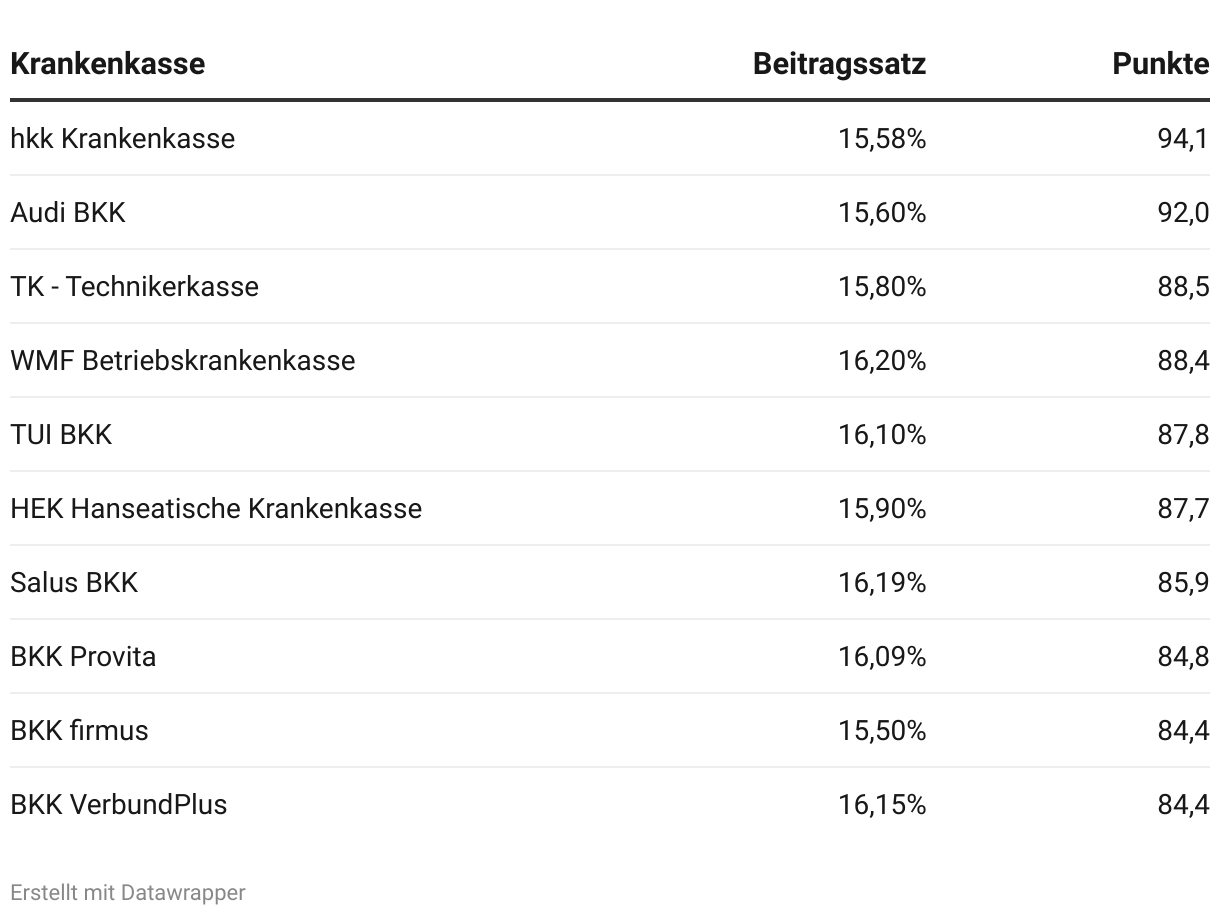Click the WMF Betriebskrankenkasse entry

point(182,360)
